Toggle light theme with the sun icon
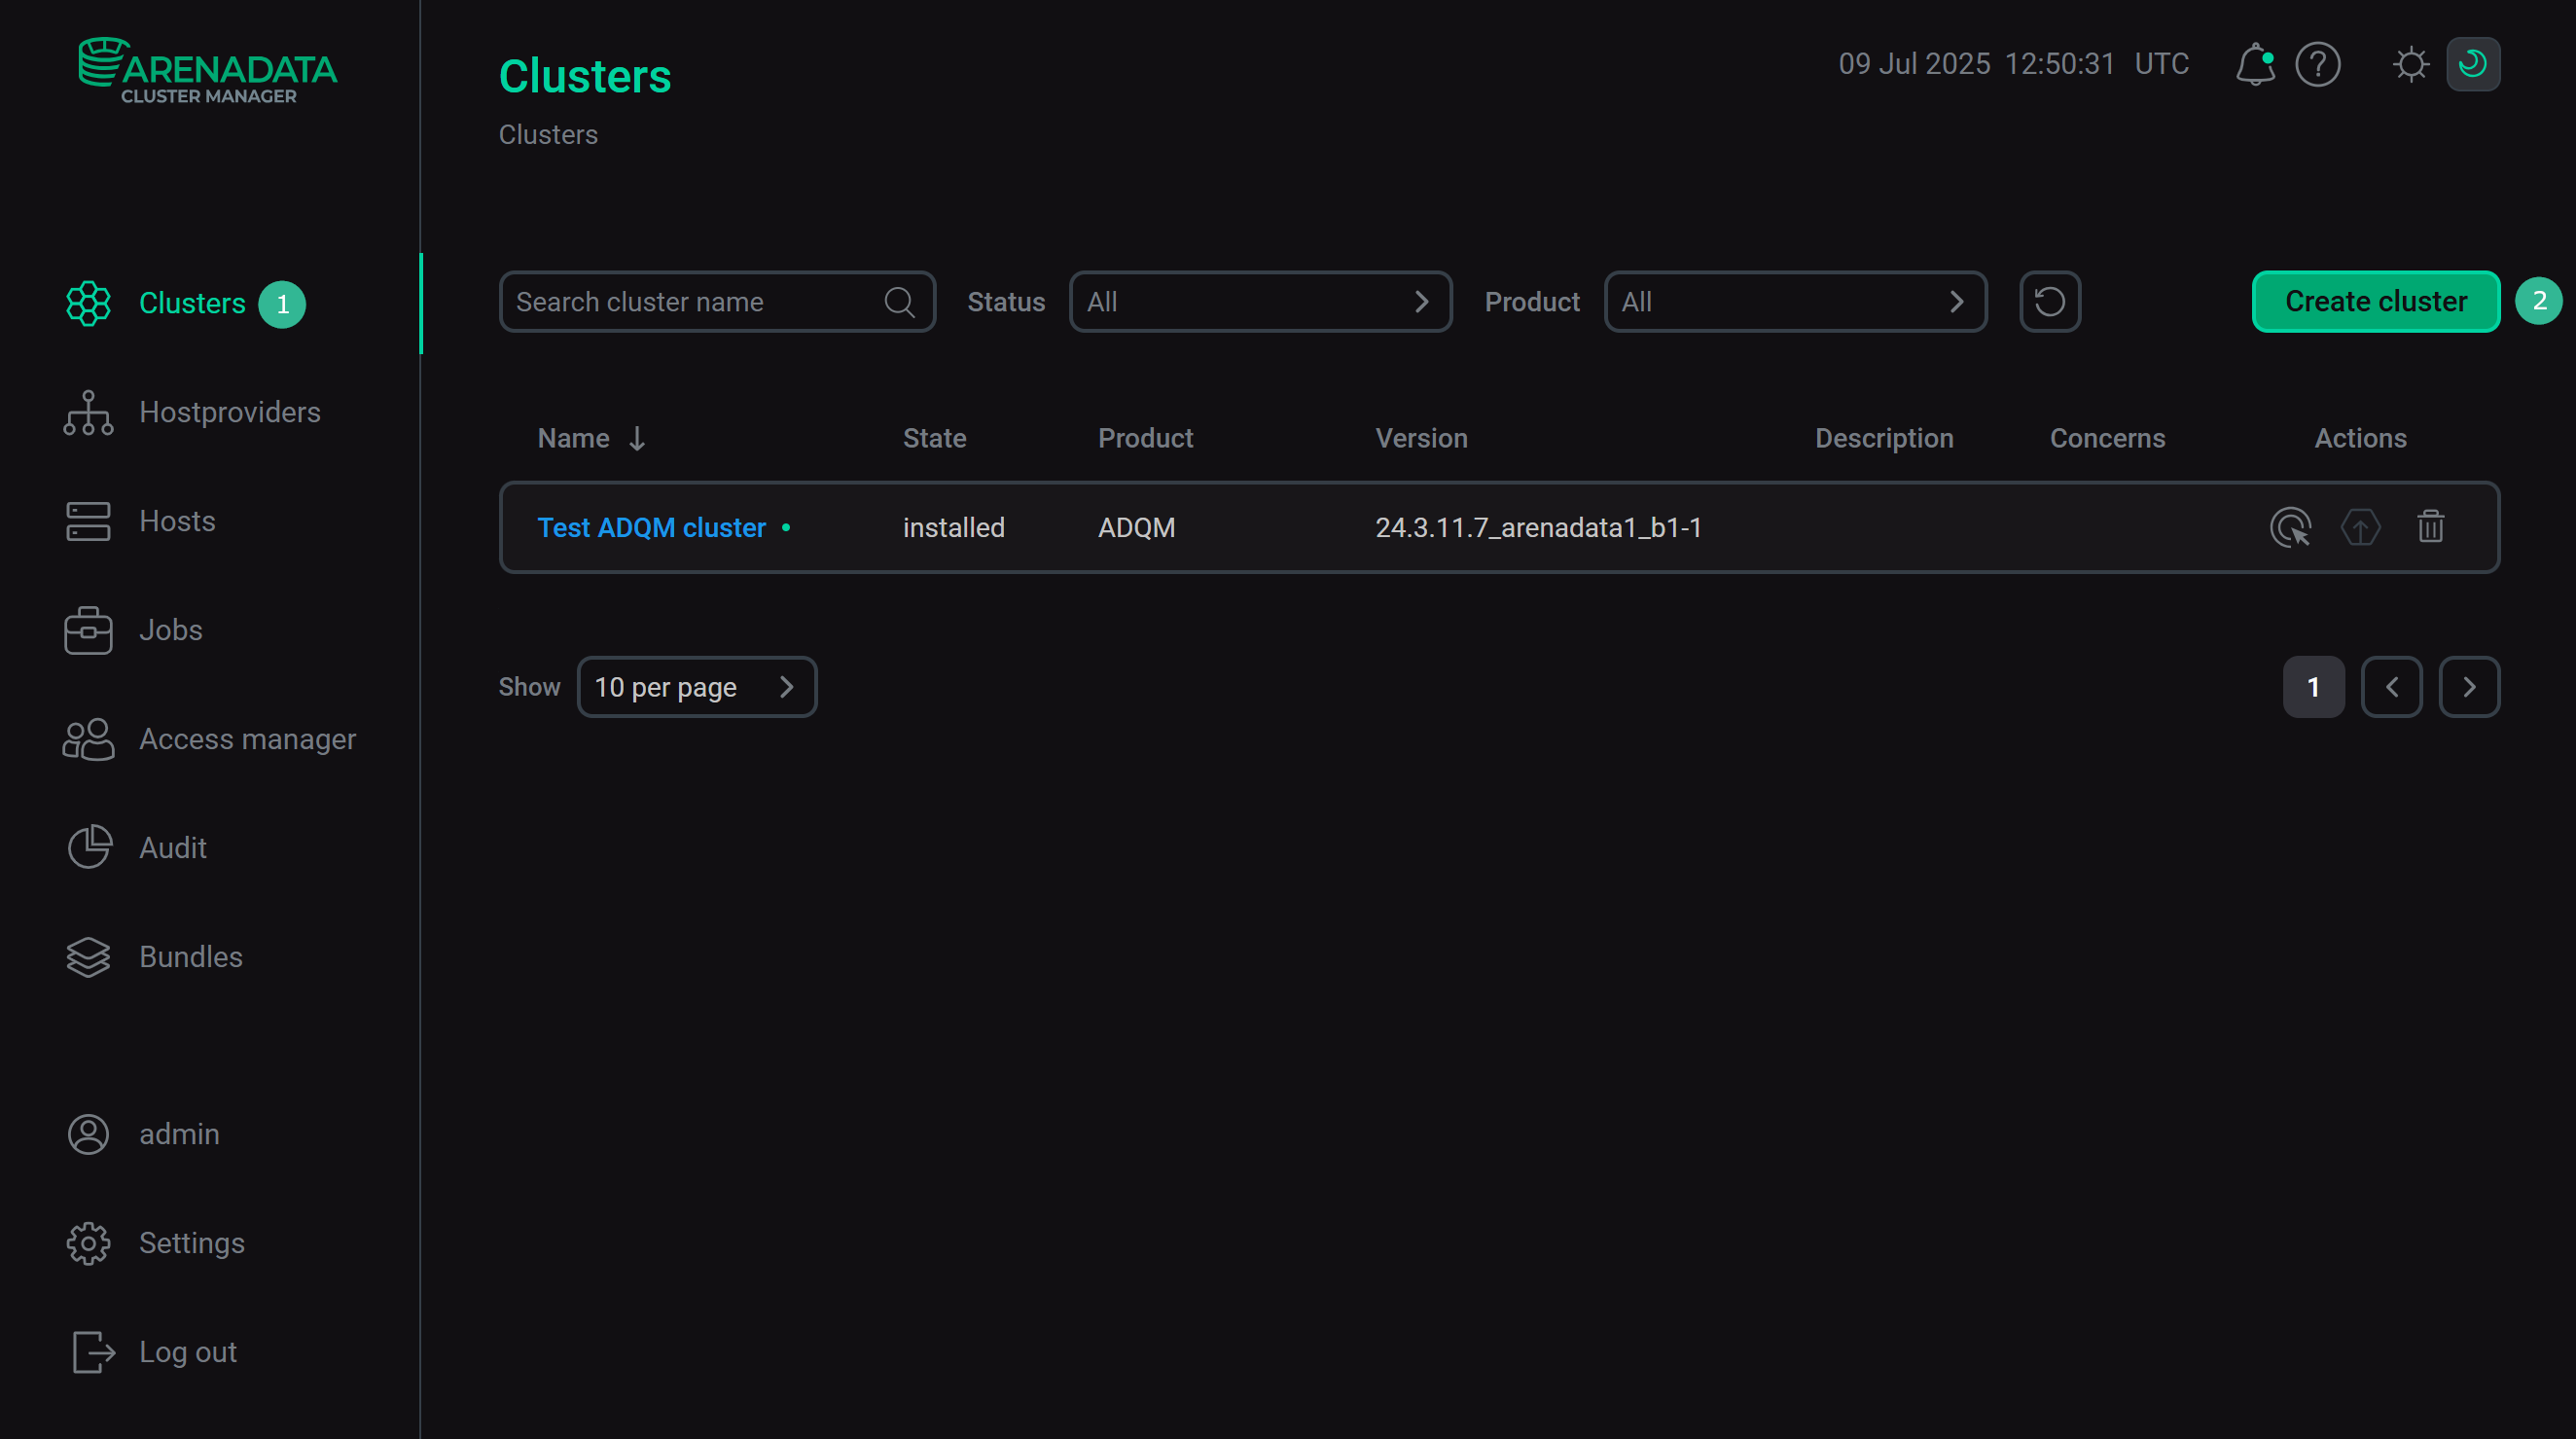 pos(2410,64)
